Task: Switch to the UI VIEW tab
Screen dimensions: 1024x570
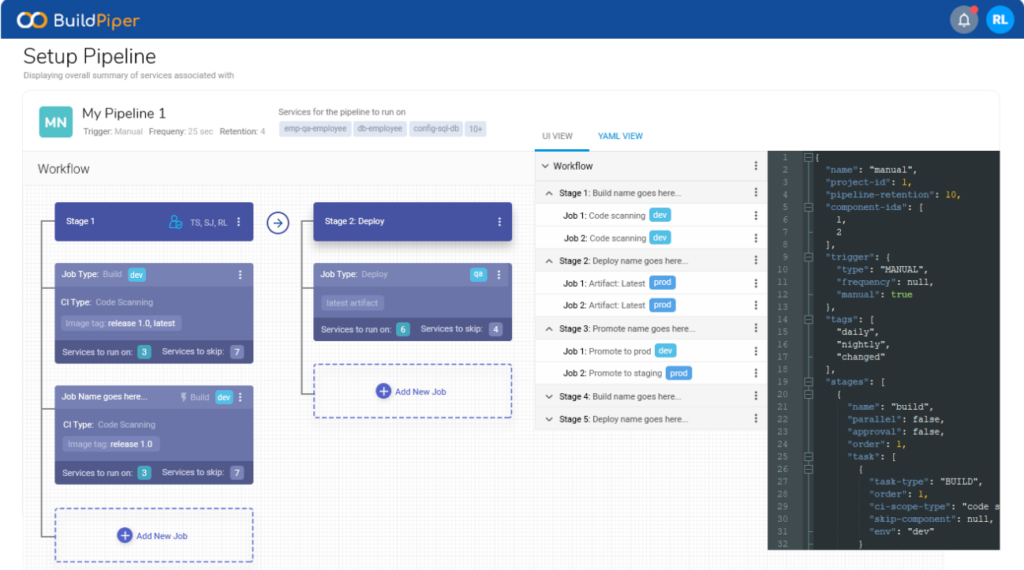Action: tap(557, 136)
